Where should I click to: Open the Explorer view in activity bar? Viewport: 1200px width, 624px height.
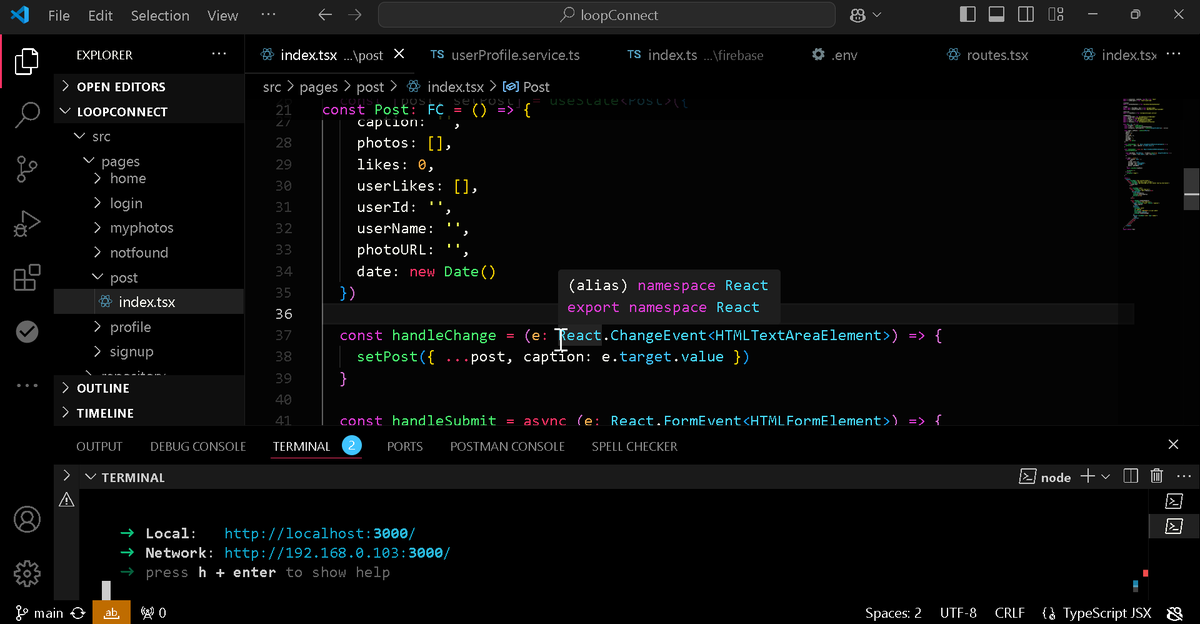27,61
